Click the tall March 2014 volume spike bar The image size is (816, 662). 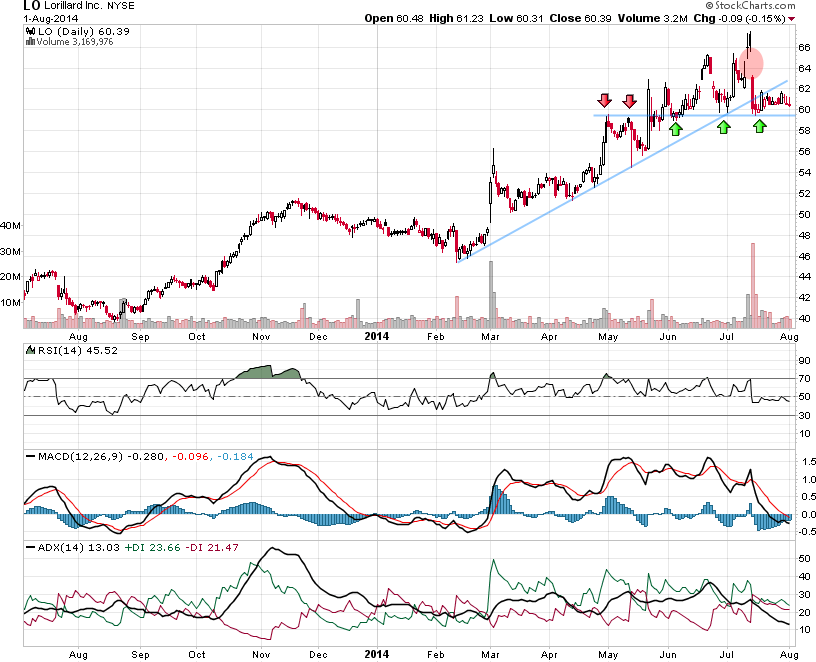[491, 295]
